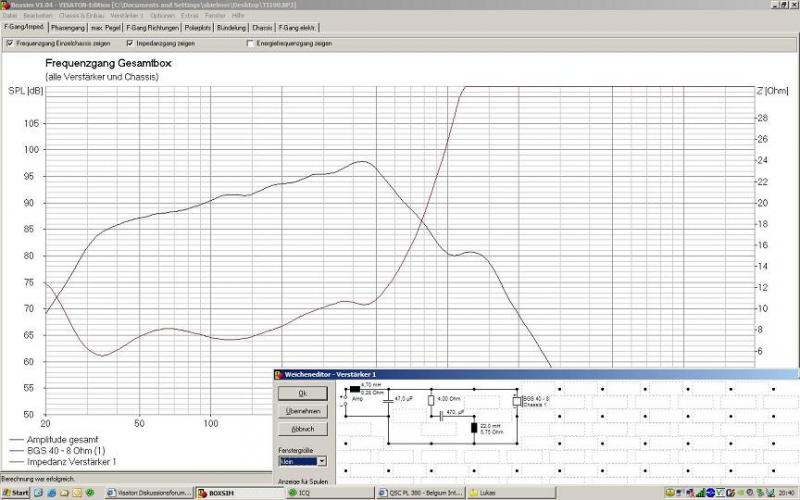
Task: Switch to Visaton Diskussionsforum taskbar window
Action: [149, 493]
